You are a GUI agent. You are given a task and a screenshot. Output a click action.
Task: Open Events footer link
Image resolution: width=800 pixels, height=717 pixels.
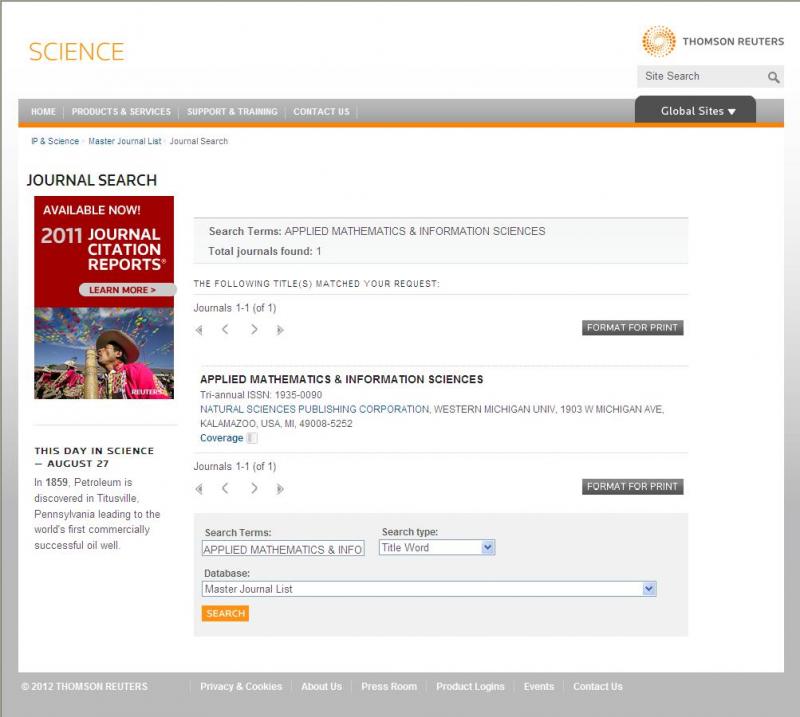(x=539, y=686)
